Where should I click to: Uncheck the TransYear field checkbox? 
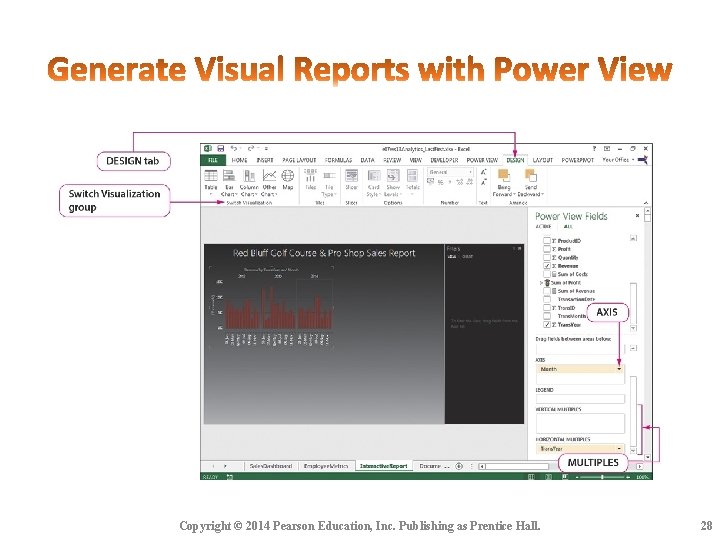546,325
